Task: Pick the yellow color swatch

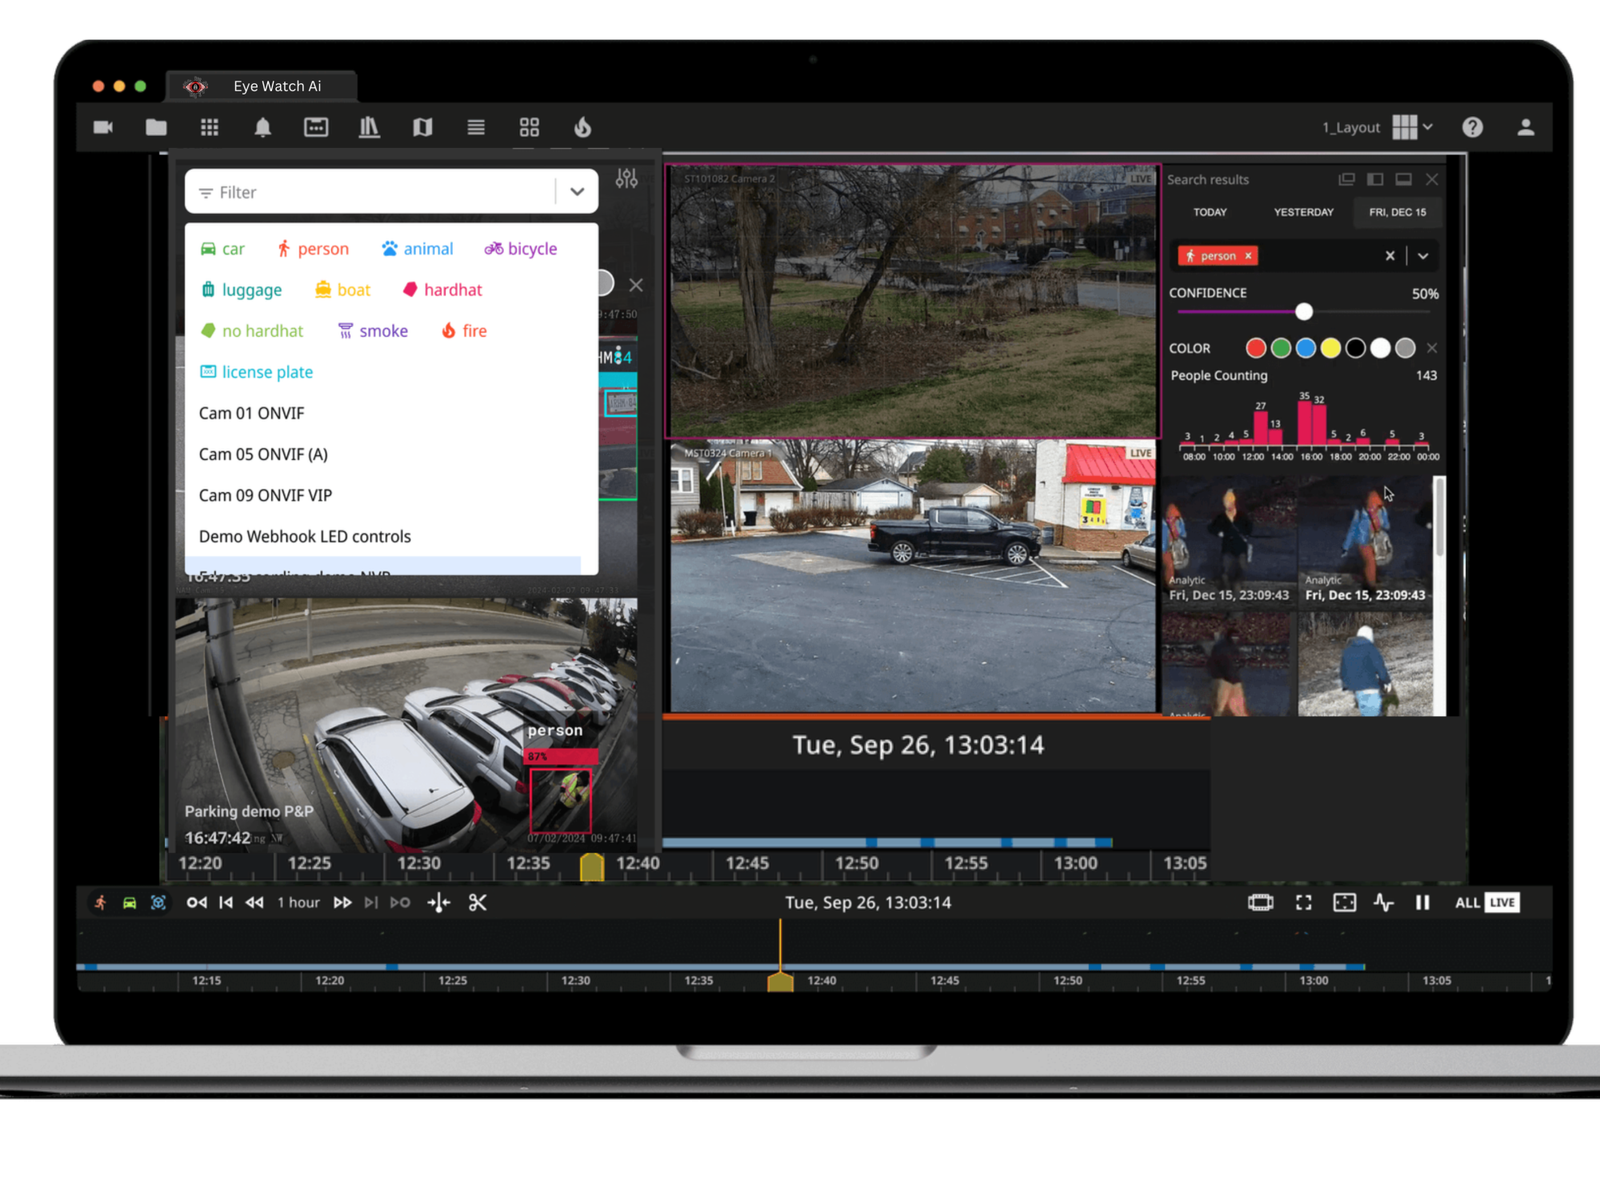Action: 1330,348
